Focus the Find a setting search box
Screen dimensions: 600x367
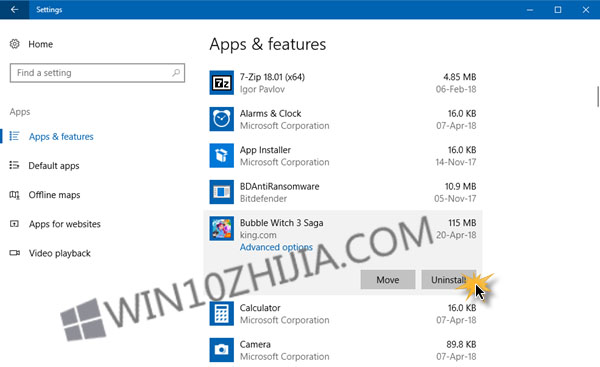[97, 73]
